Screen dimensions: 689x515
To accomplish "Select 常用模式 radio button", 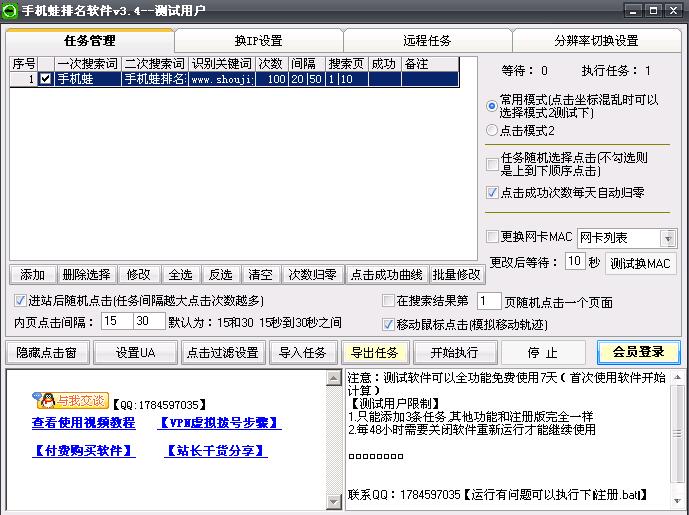I will [x=492, y=105].
